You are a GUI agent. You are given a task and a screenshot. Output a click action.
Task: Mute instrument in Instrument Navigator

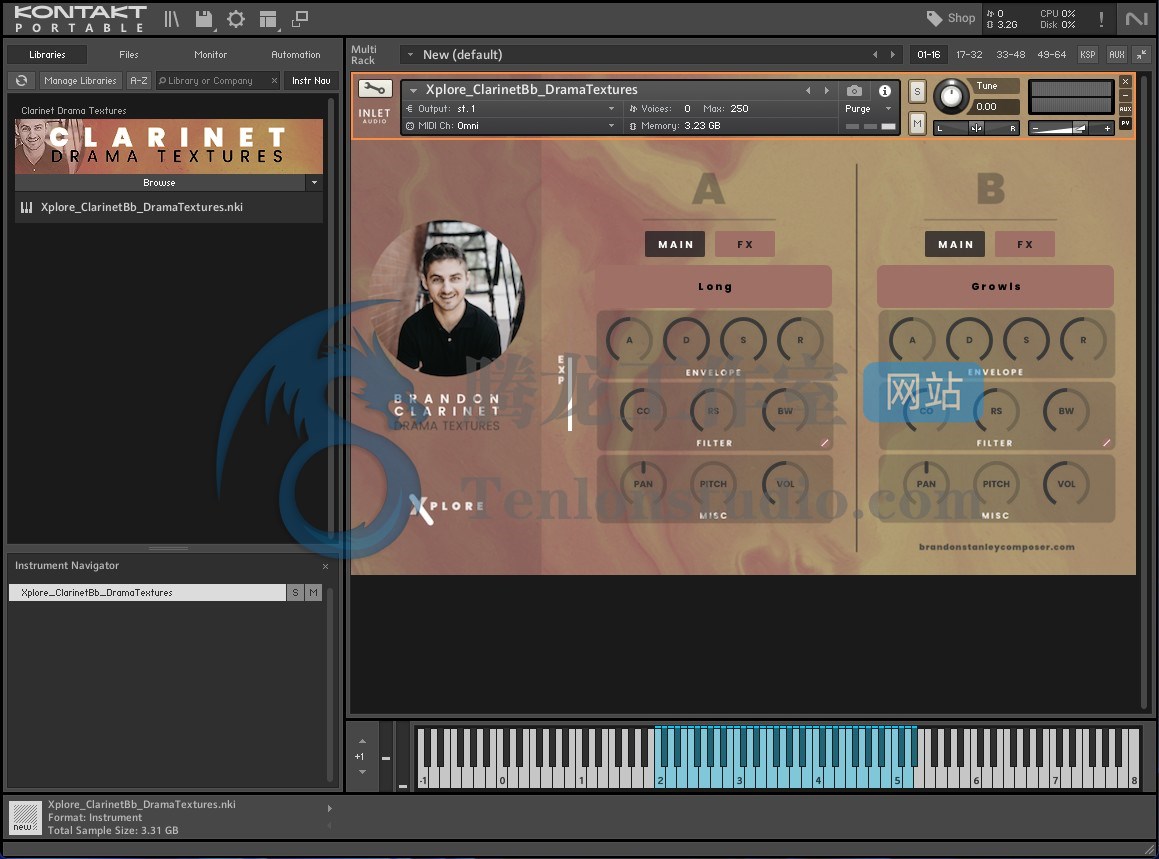[313, 592]
